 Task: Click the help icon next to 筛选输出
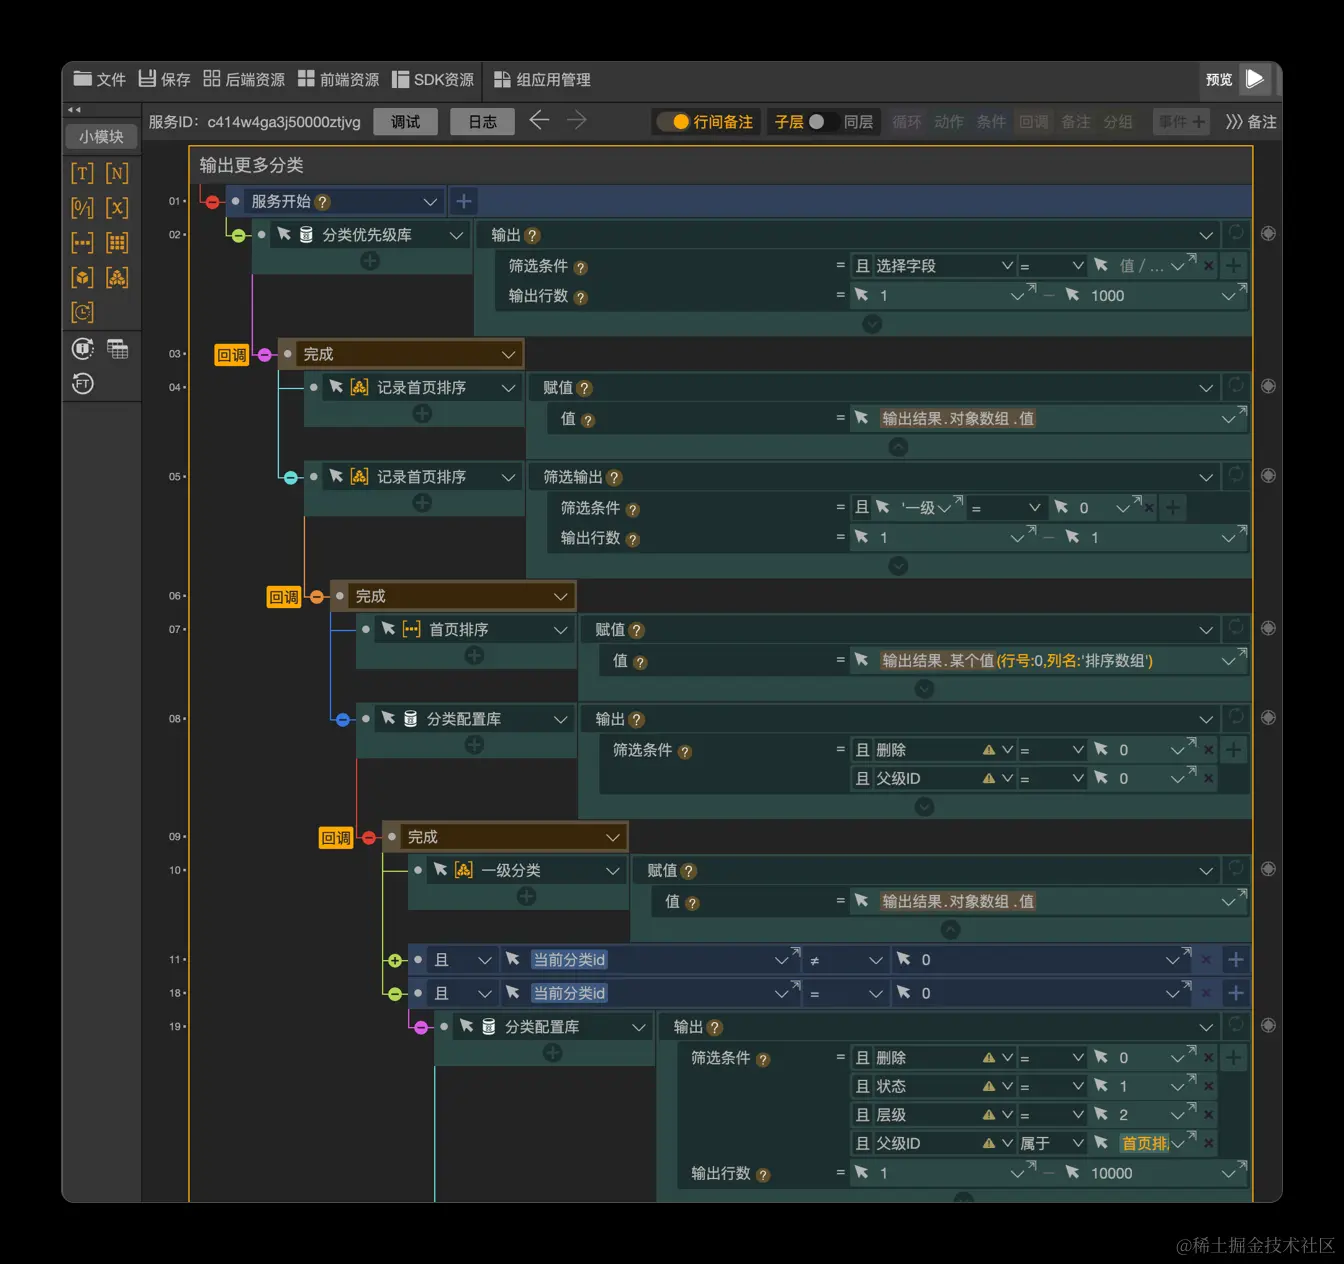pyautogui.click(x=614, y=478)
